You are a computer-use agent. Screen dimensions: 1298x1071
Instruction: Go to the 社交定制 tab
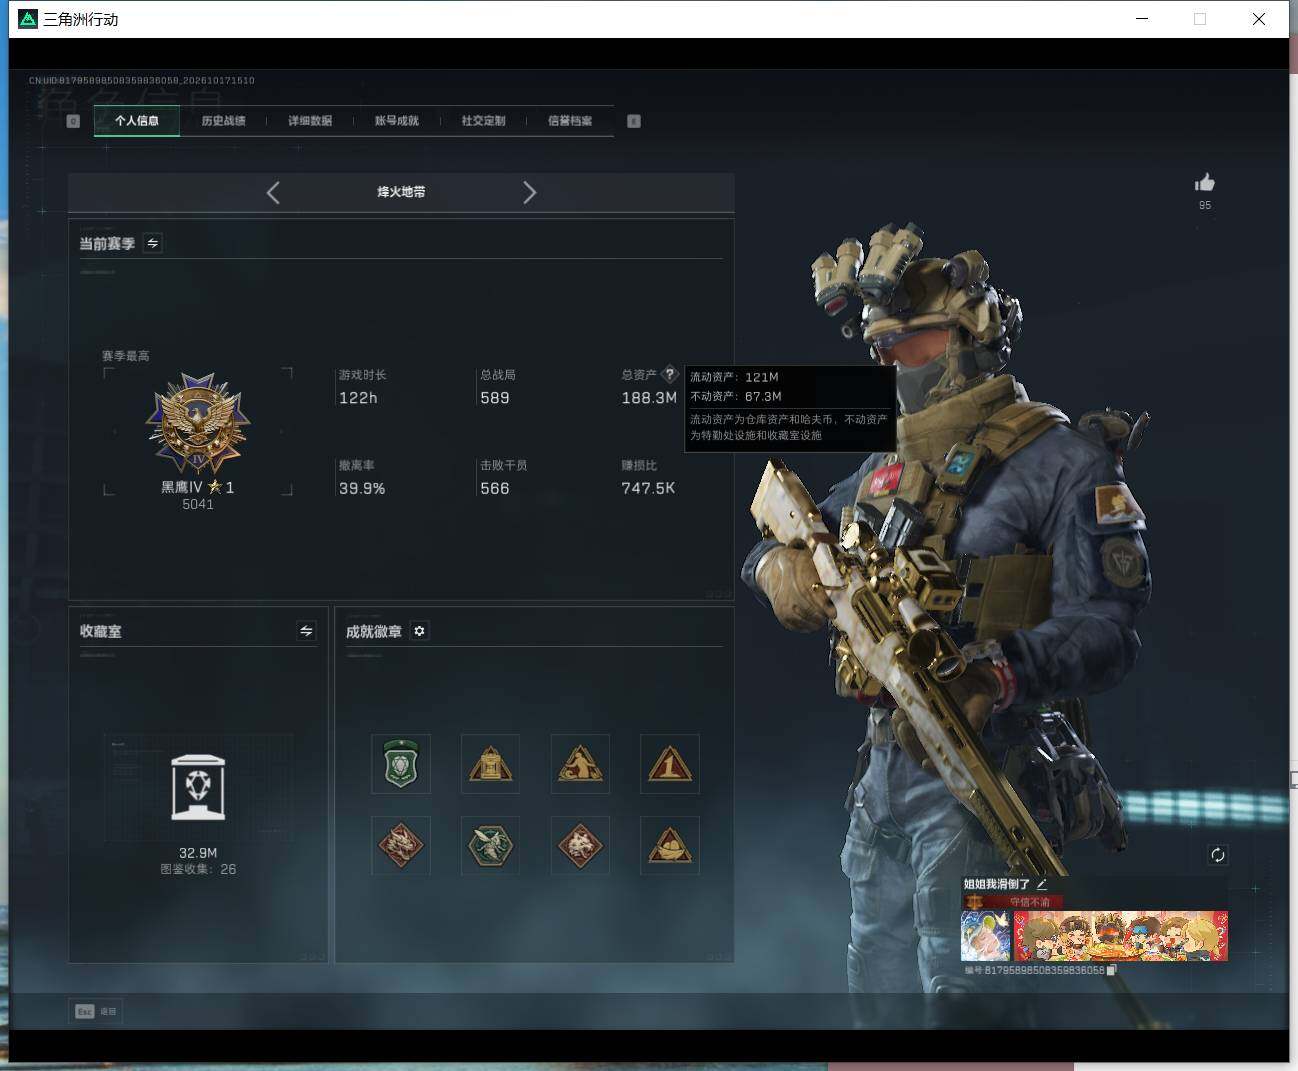pyautogui.click(x=483, y=121)
